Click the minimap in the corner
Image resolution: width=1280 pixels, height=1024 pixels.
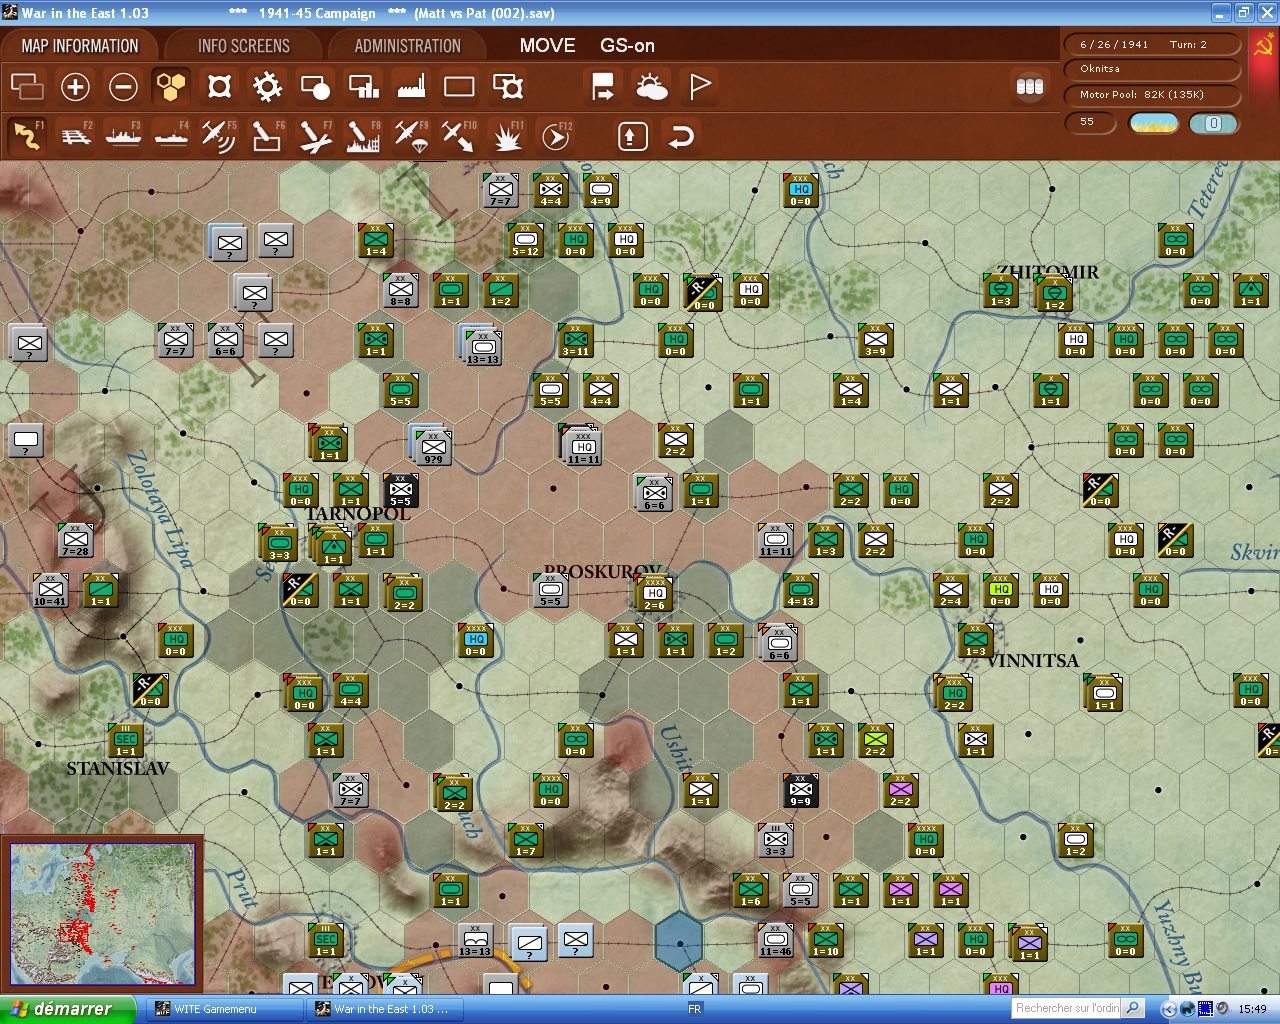click(x=102, y=914)
